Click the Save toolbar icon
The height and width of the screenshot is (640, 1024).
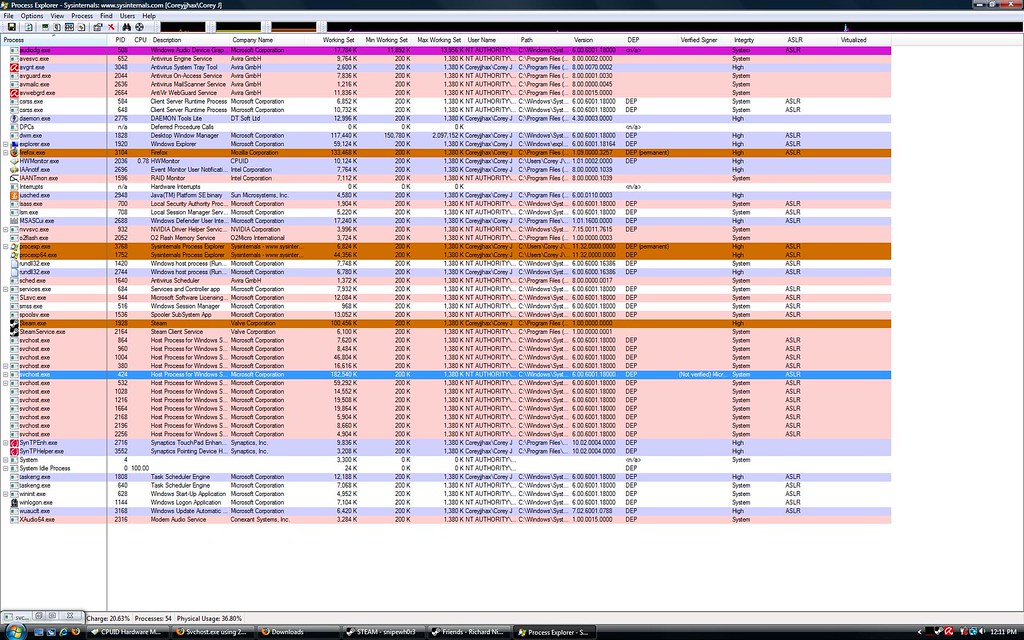11,27
